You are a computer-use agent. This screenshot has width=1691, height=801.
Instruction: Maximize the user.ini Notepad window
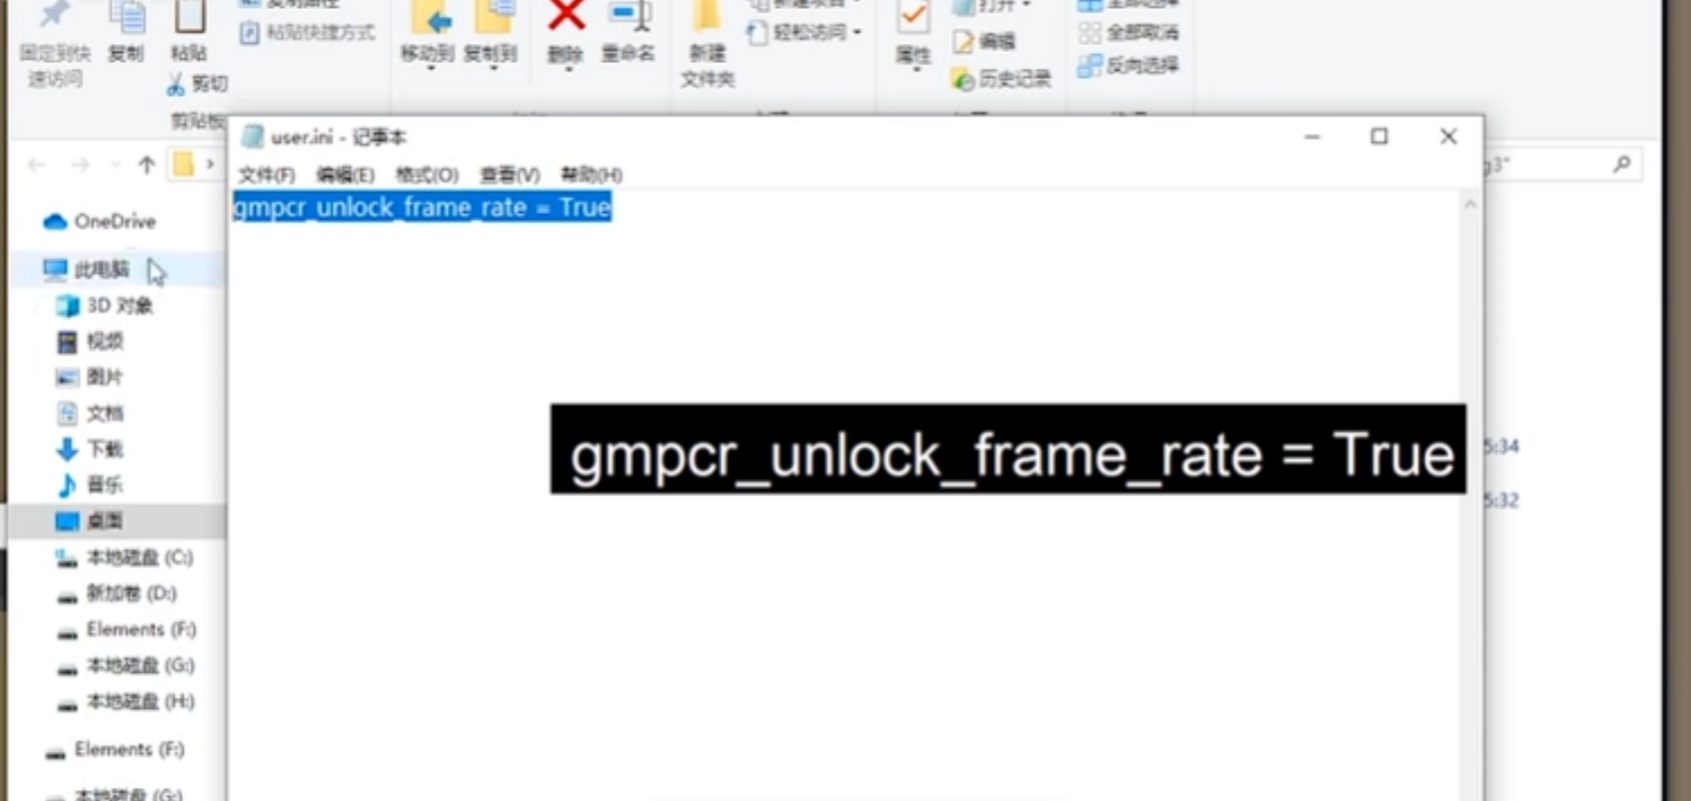tap(1379, 136)
